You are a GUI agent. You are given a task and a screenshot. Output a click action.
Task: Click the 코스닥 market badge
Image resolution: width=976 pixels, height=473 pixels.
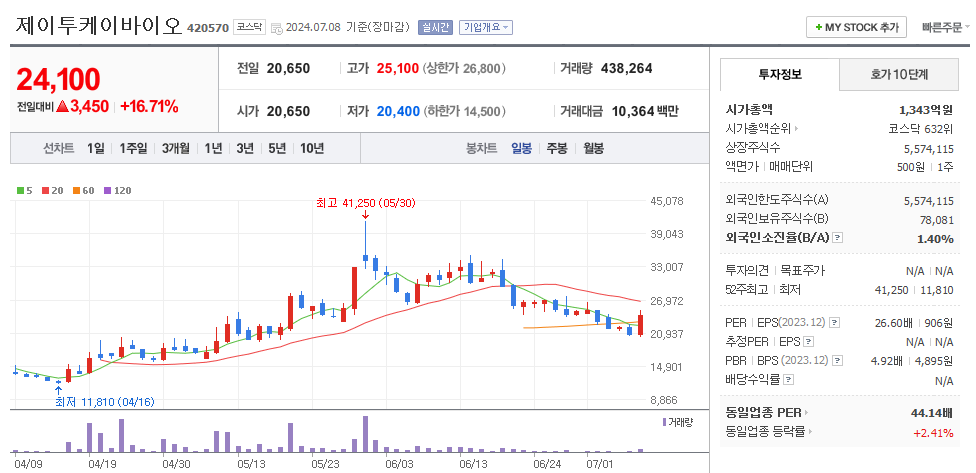click(250, 27)
